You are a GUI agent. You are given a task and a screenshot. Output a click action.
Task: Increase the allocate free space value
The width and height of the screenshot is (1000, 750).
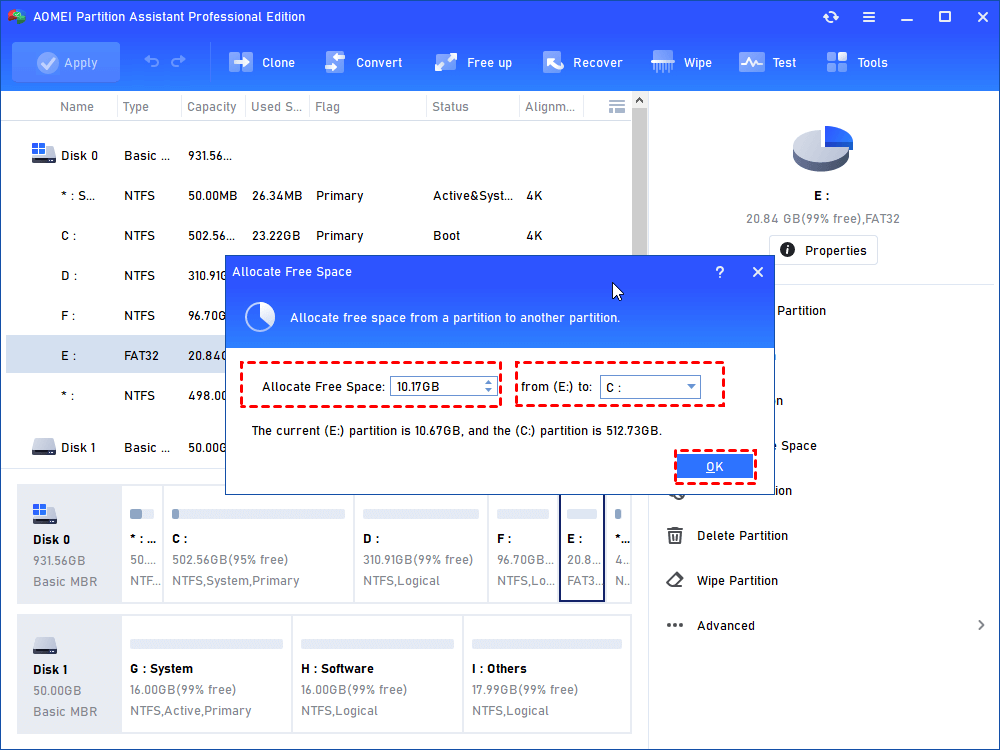489,382
